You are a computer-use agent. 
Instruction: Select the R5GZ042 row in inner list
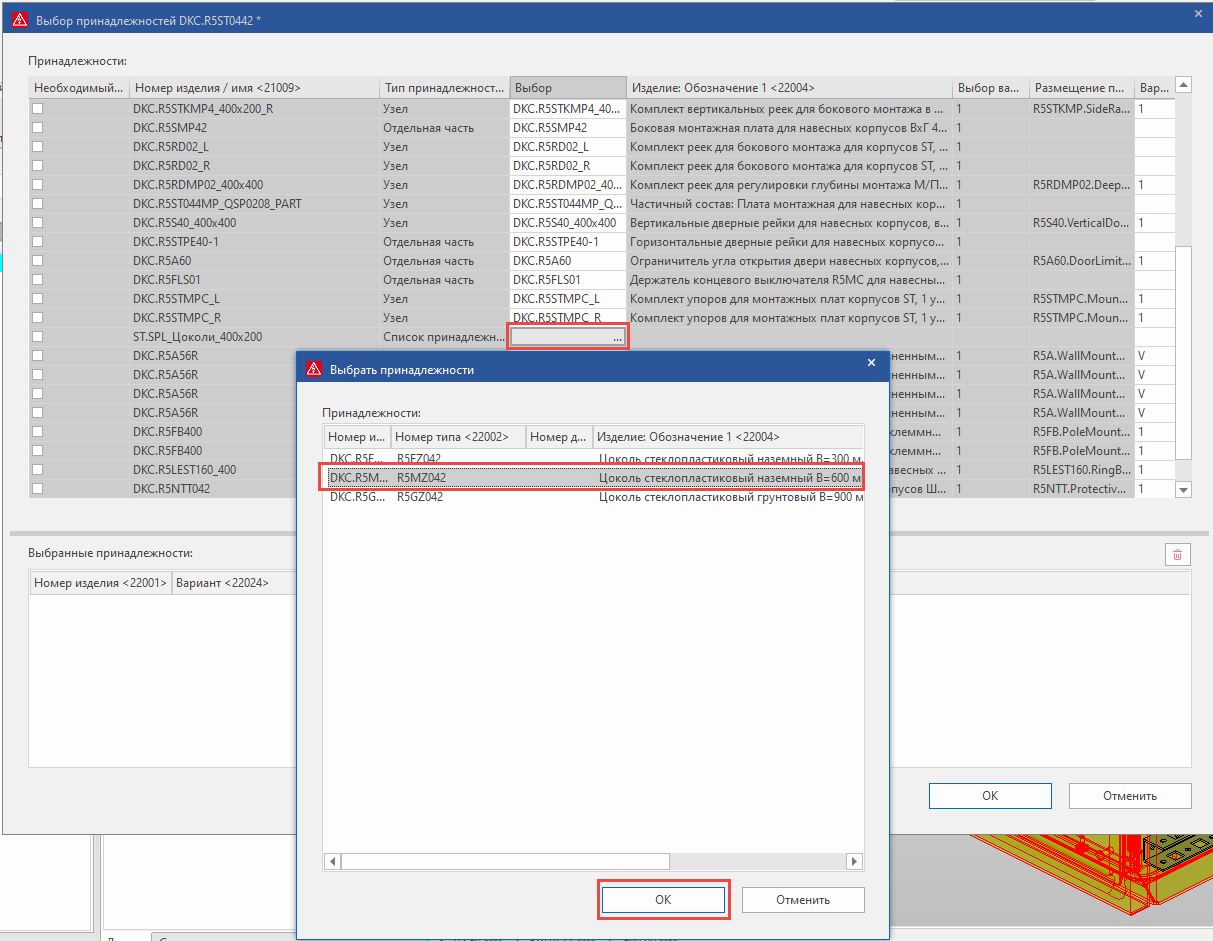[x=594, y=497]
